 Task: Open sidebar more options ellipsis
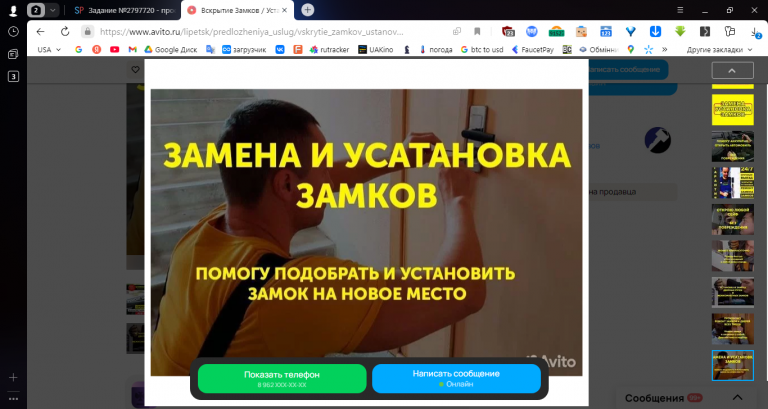[13, 399]
